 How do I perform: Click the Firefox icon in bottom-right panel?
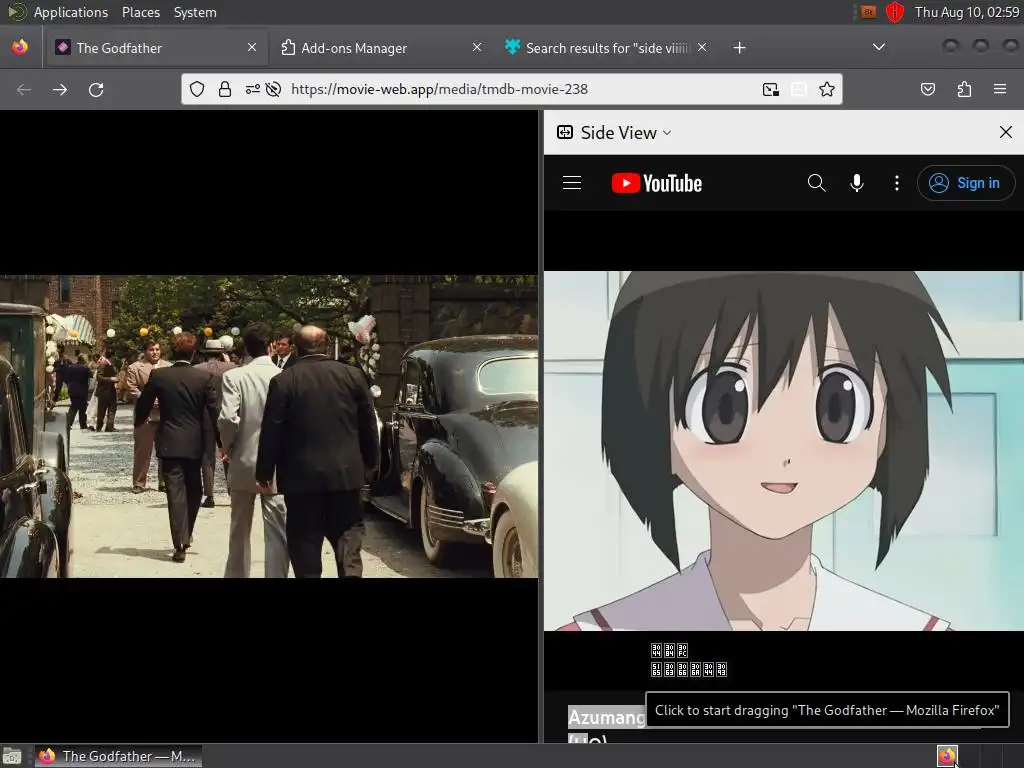[947, 756]
